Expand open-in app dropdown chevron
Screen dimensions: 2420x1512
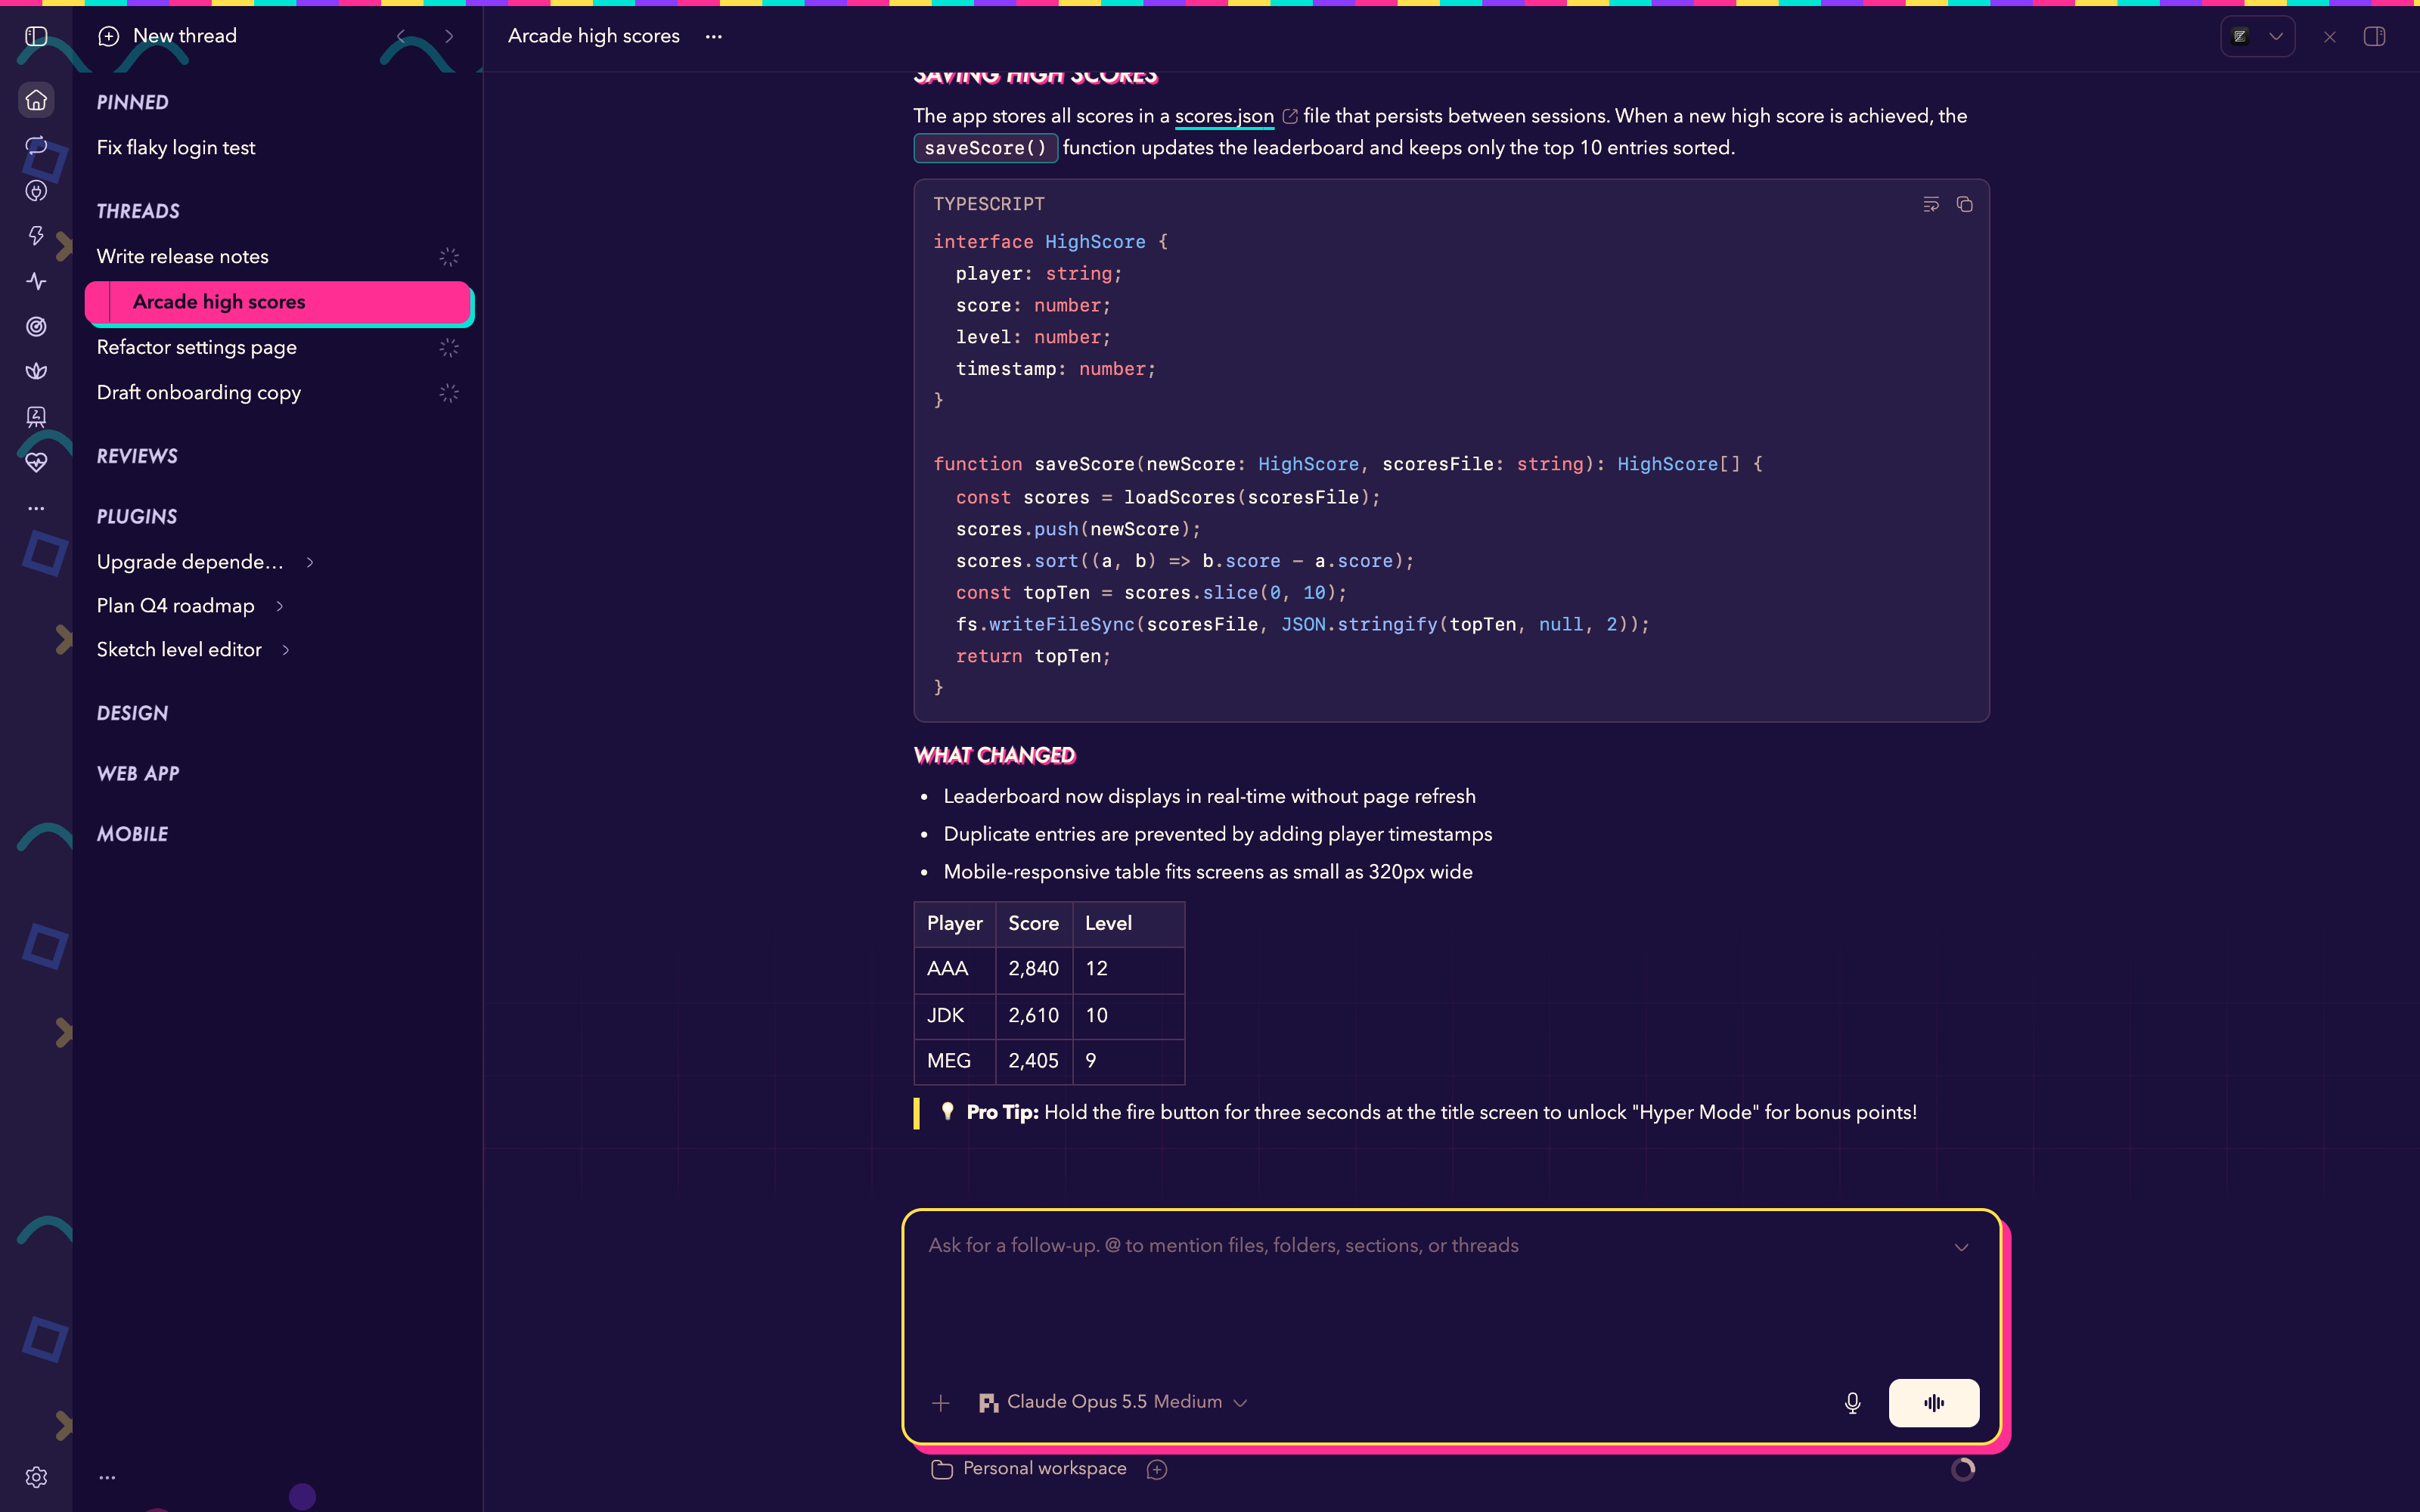2276,36
